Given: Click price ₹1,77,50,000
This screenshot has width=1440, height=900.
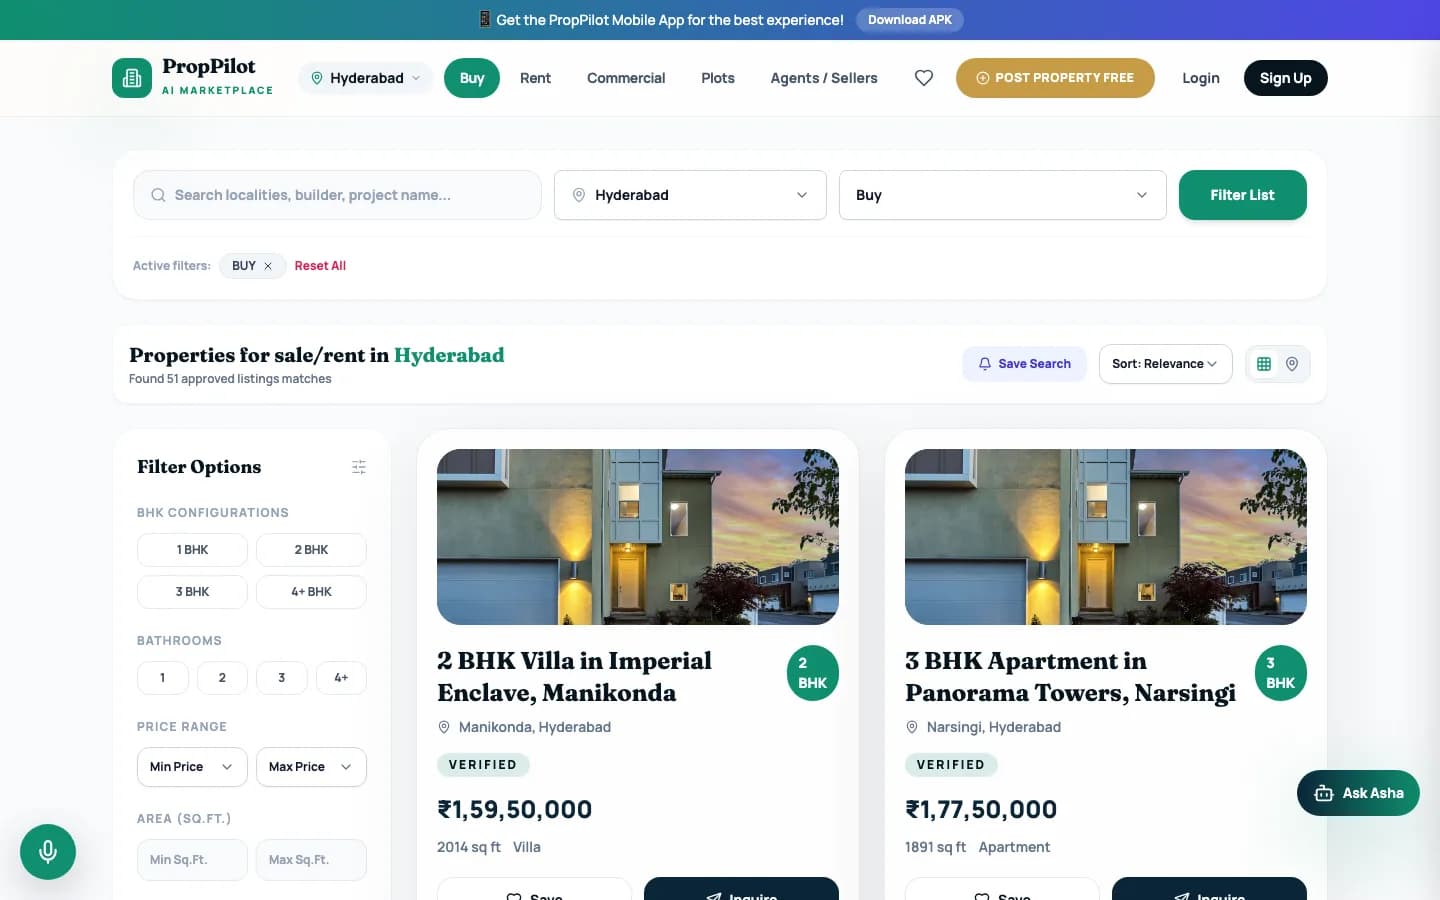Looking at the screenshot, I should point(981,809).
